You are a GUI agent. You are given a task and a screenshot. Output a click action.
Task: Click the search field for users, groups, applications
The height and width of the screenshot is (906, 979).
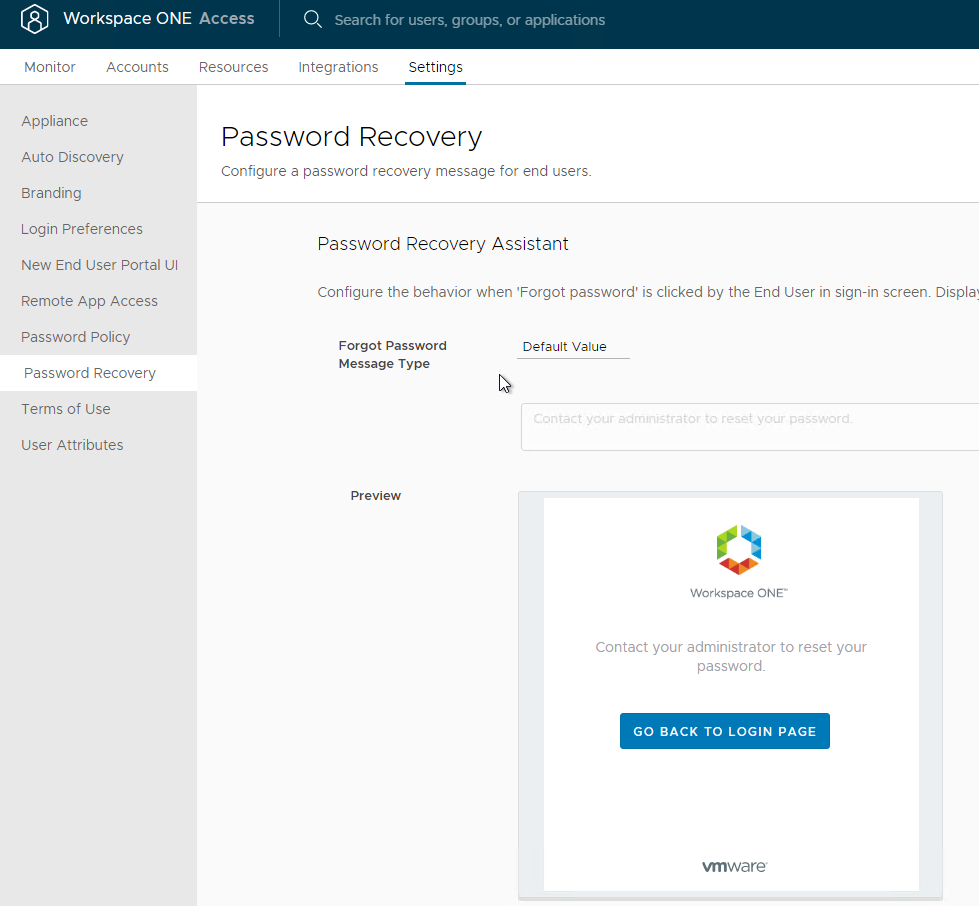click(470, 20)
